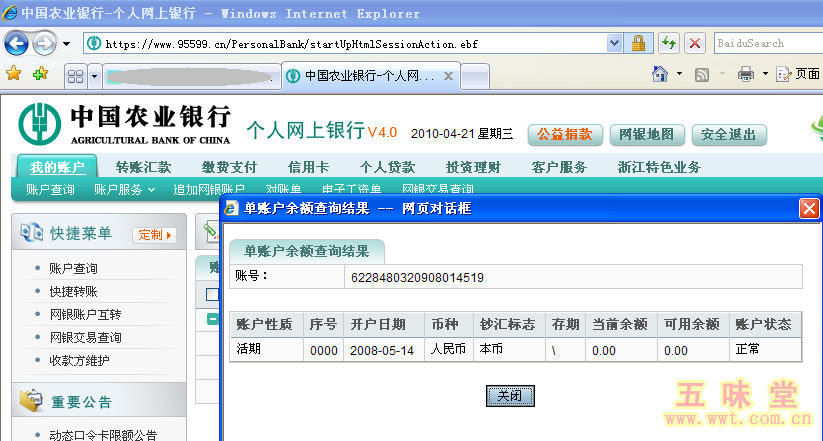
Task: Click the 定制 button beside 快捷菜单
Action: click(154, 235)
